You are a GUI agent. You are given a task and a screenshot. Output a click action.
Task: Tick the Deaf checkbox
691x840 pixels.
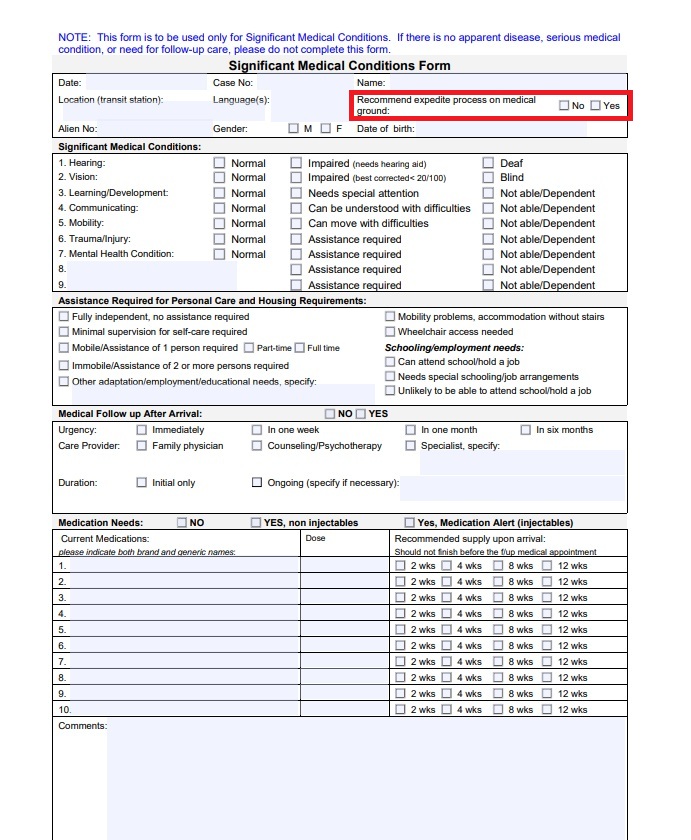(x=489, y=163)
